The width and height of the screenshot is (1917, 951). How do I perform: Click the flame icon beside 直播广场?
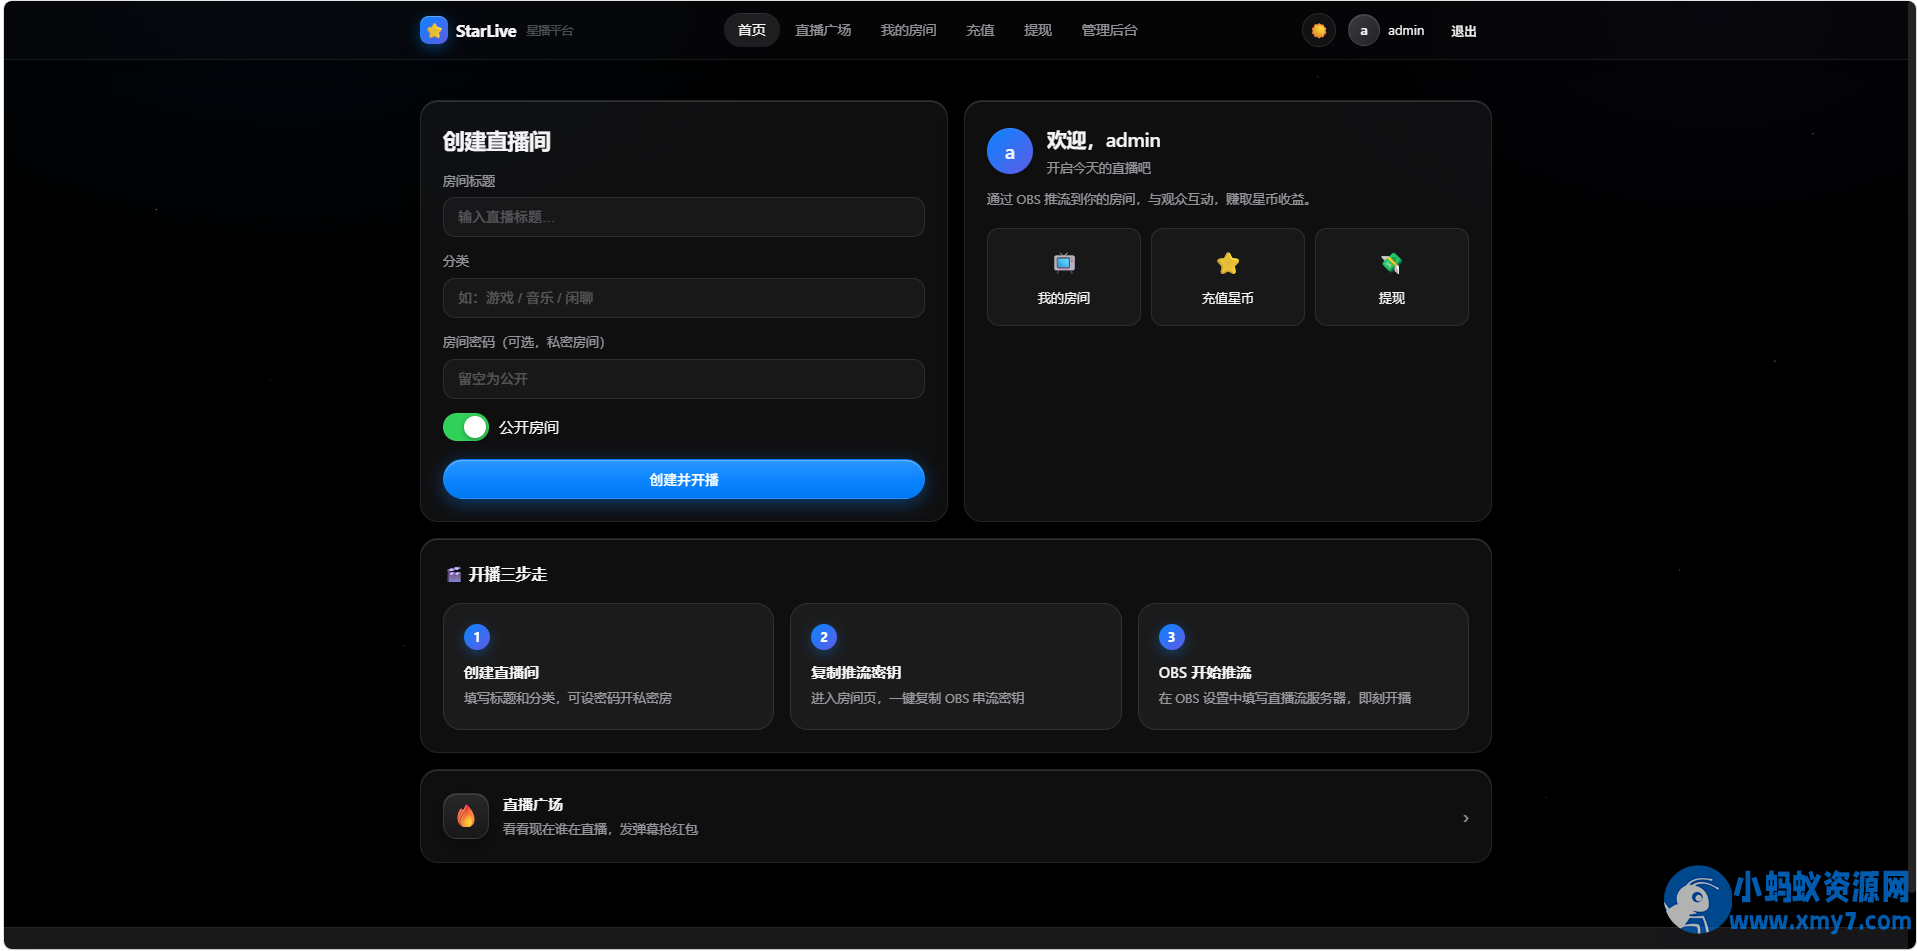[x=466, y=816]
